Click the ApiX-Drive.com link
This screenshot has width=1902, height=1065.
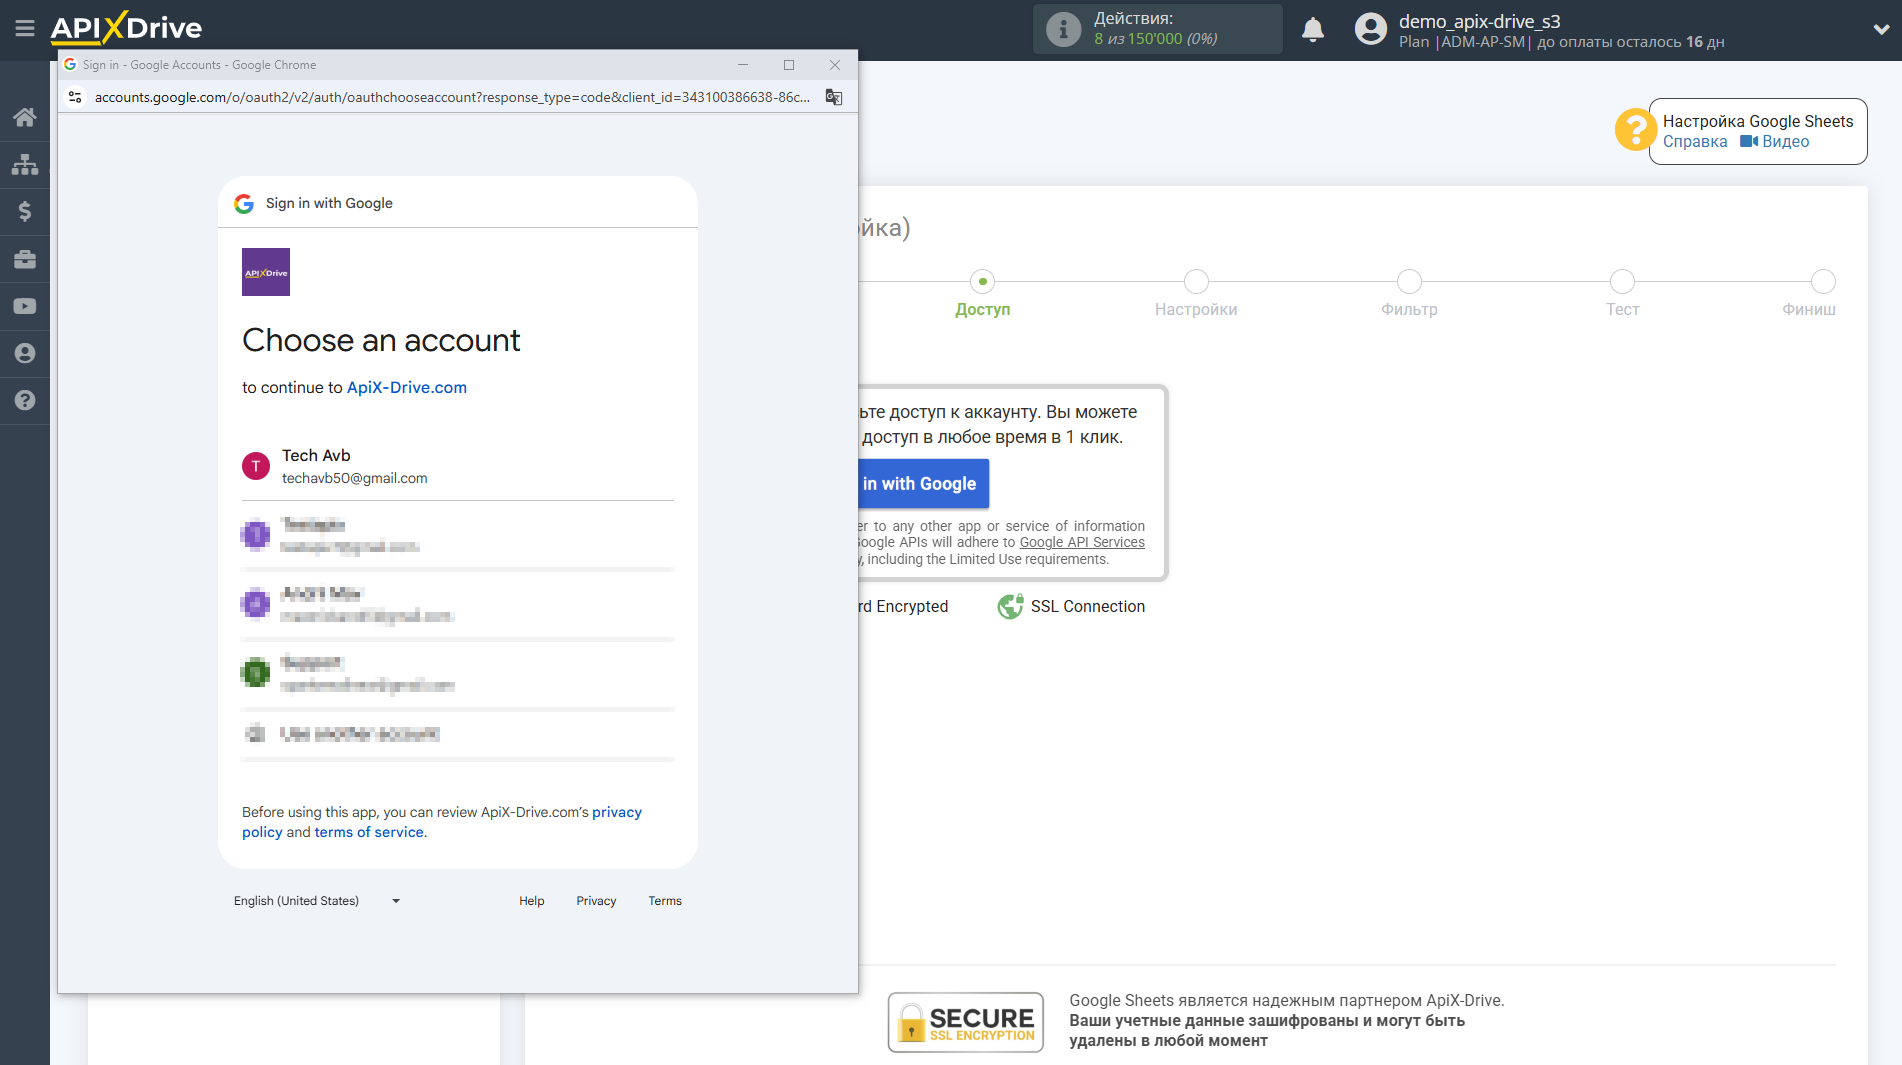406,388
